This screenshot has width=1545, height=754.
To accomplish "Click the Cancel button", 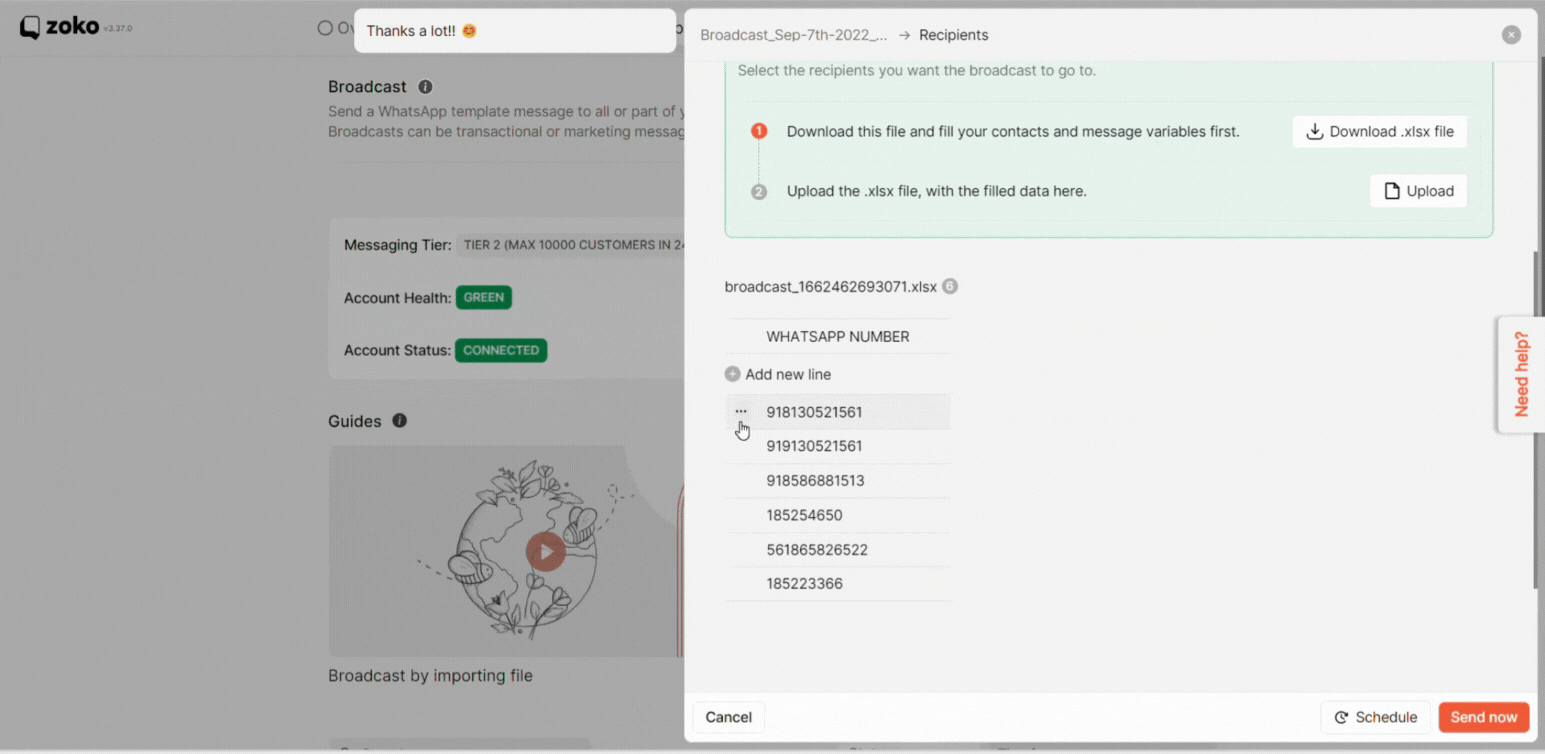I will point(729,717).
